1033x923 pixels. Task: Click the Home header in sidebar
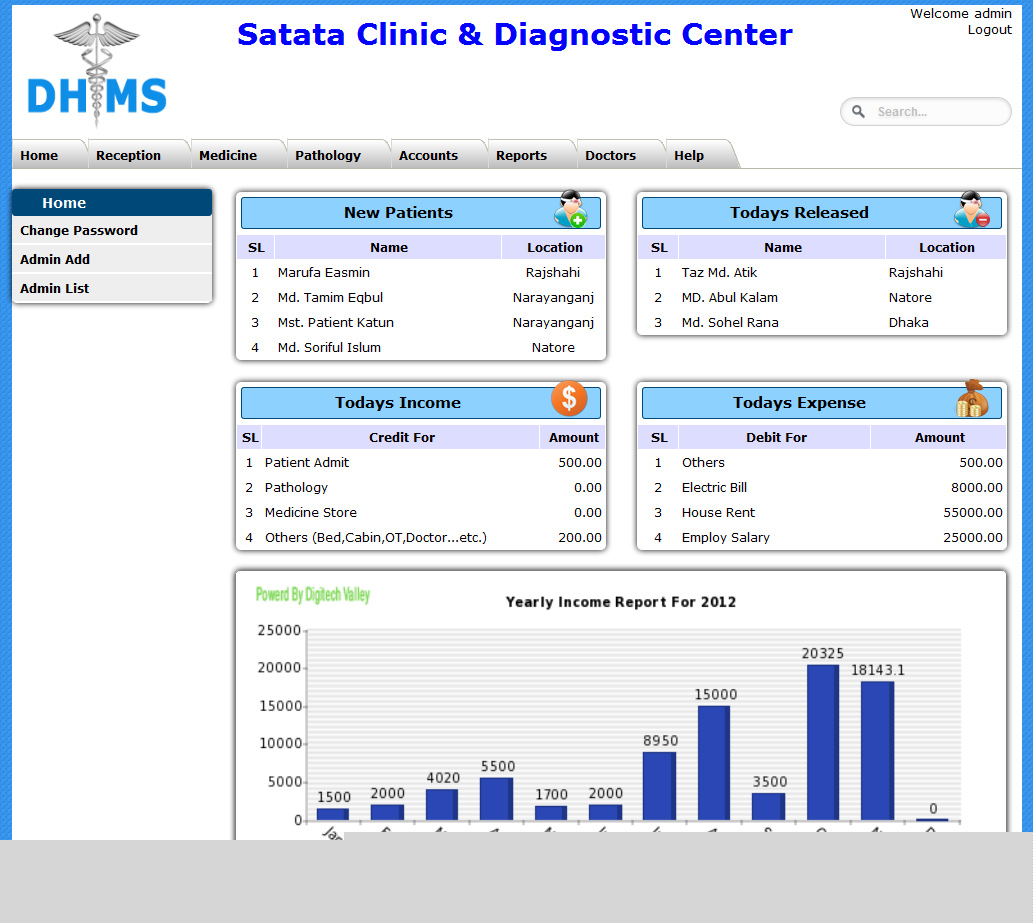point(64,203)
